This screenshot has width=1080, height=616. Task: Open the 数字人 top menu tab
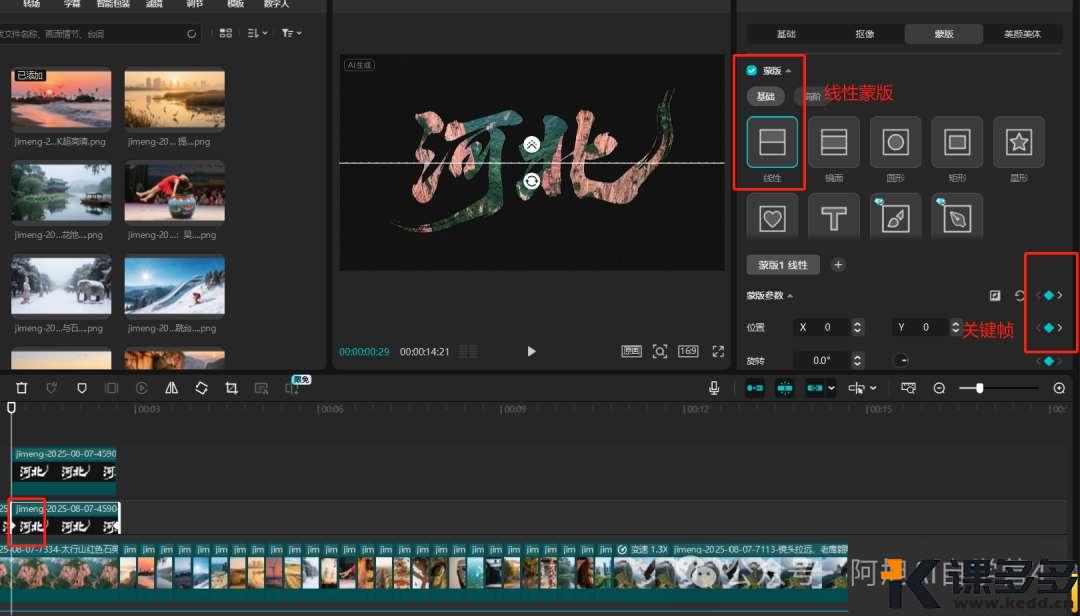[276, 3]
